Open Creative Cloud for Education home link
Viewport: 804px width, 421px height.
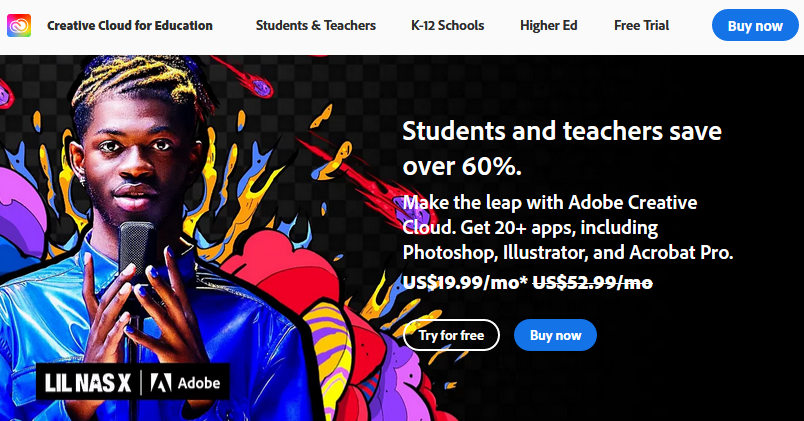click(x=130, y=26)
